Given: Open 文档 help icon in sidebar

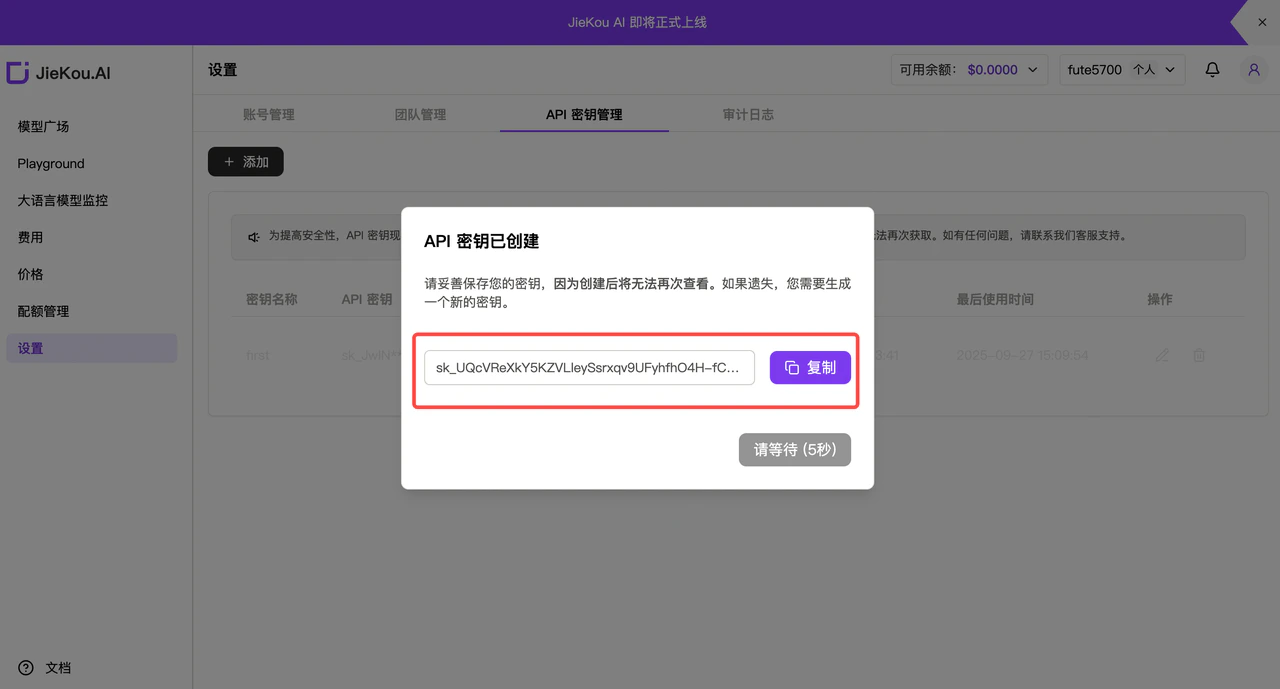Looking at the screenshot, I should coord(26,668).
